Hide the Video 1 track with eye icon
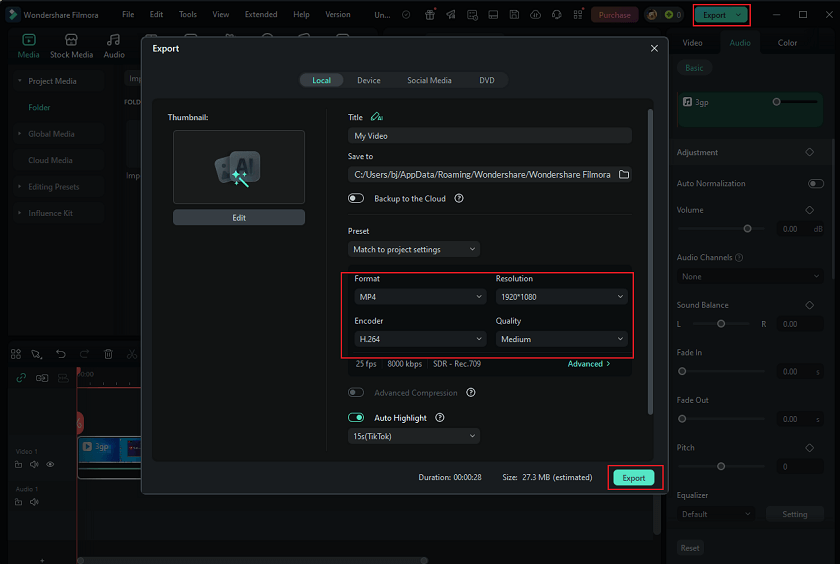Image resolution: width=840 pixels, height=564 pixels. [50, 464]
